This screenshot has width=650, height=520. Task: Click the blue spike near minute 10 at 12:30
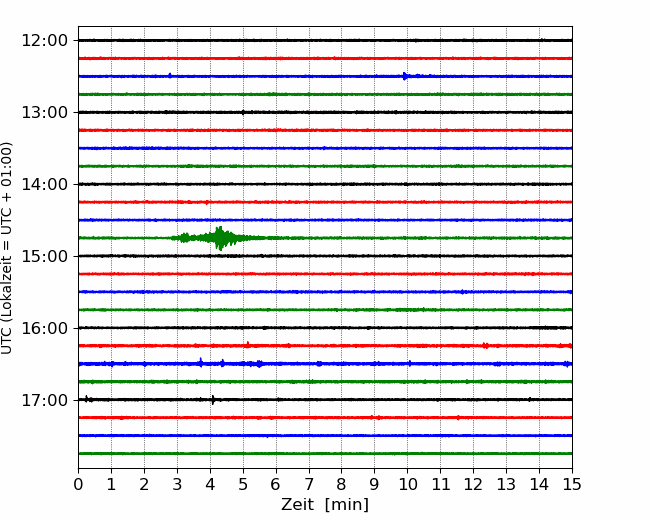[x=405, y=76]
